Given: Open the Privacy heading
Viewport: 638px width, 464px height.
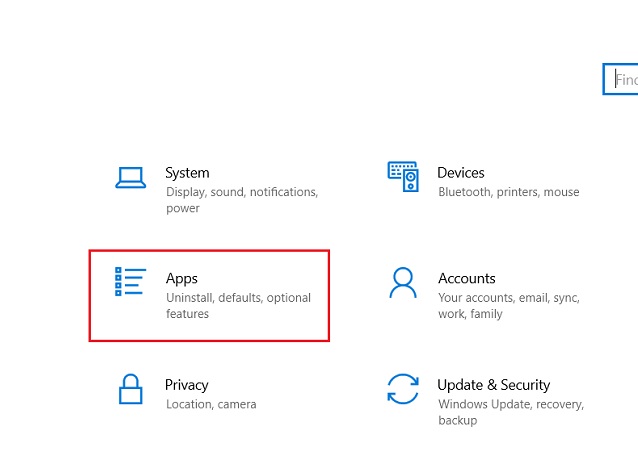Looking at the screenshot, I should pyautogui.click(x=187, y=385).
